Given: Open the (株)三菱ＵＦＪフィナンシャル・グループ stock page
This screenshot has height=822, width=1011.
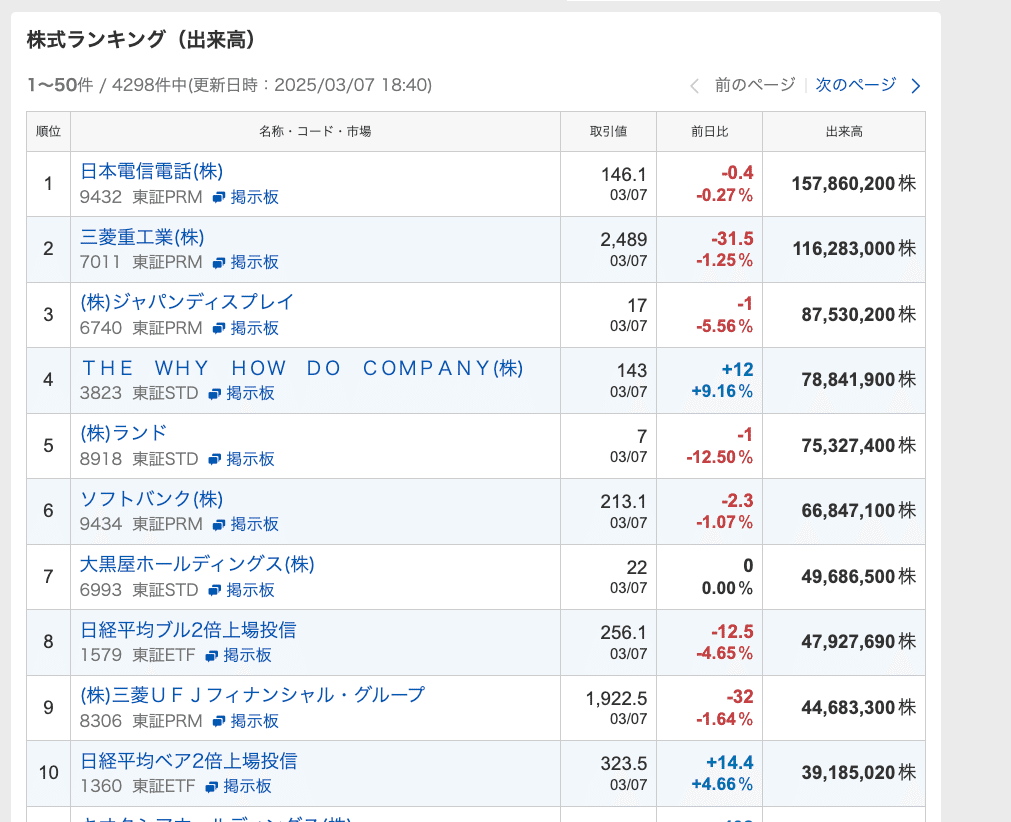Looking at the screenshot, I should coord(255,695).
